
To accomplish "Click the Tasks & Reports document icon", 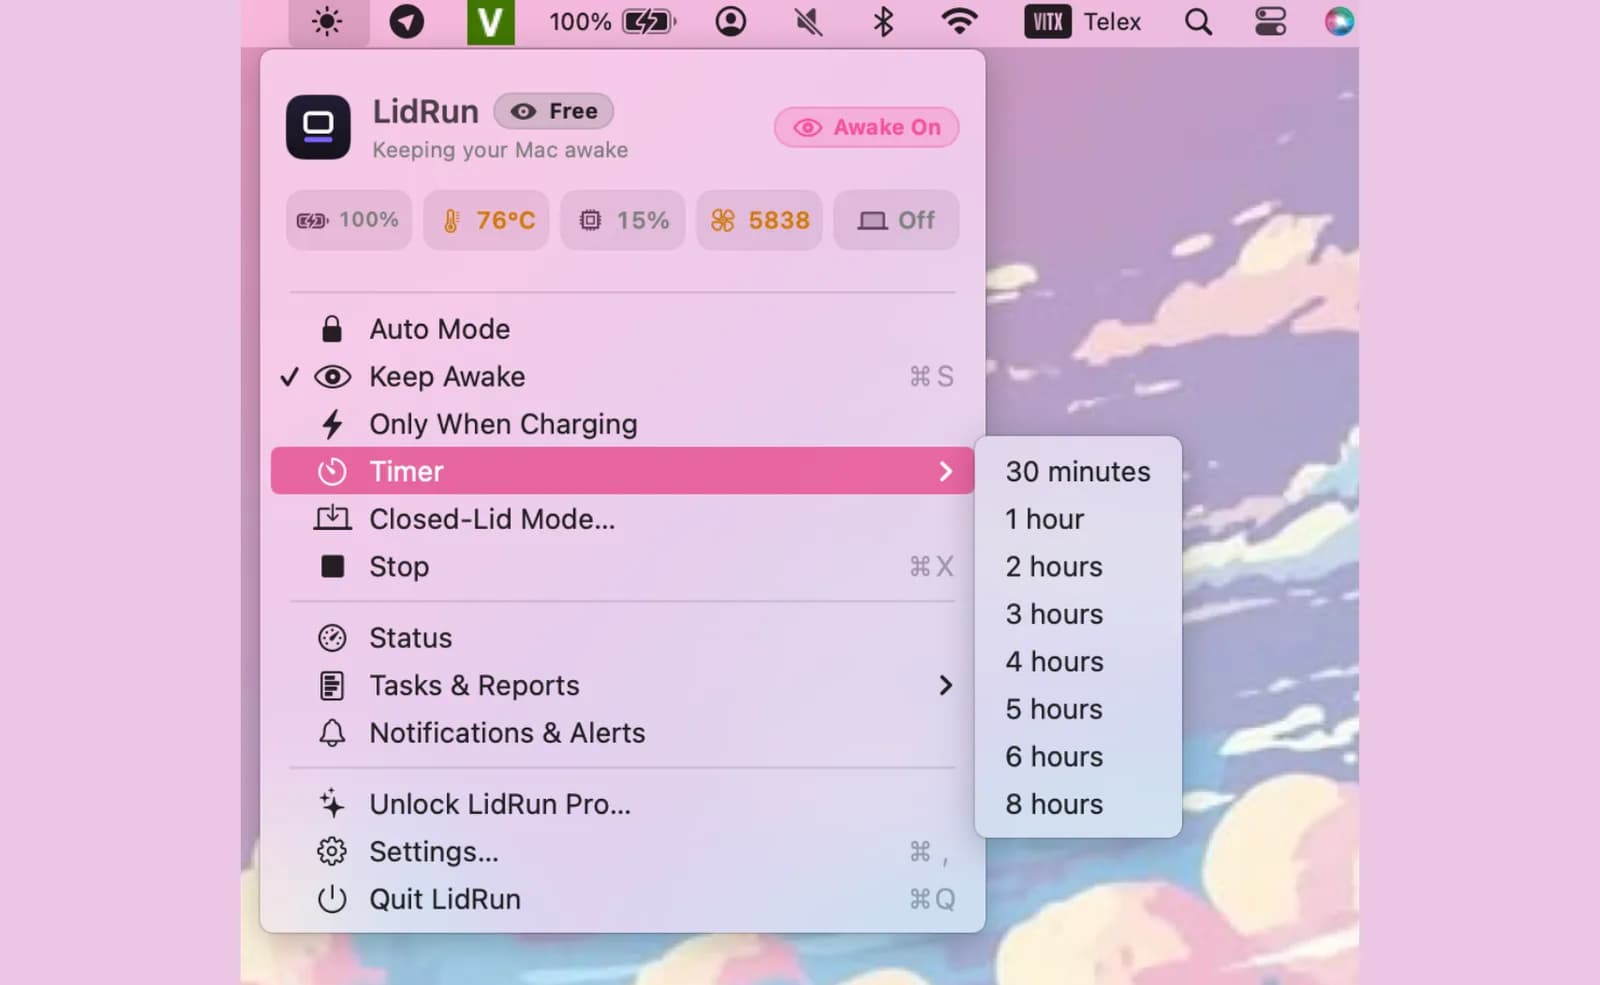I will (332, 686).
